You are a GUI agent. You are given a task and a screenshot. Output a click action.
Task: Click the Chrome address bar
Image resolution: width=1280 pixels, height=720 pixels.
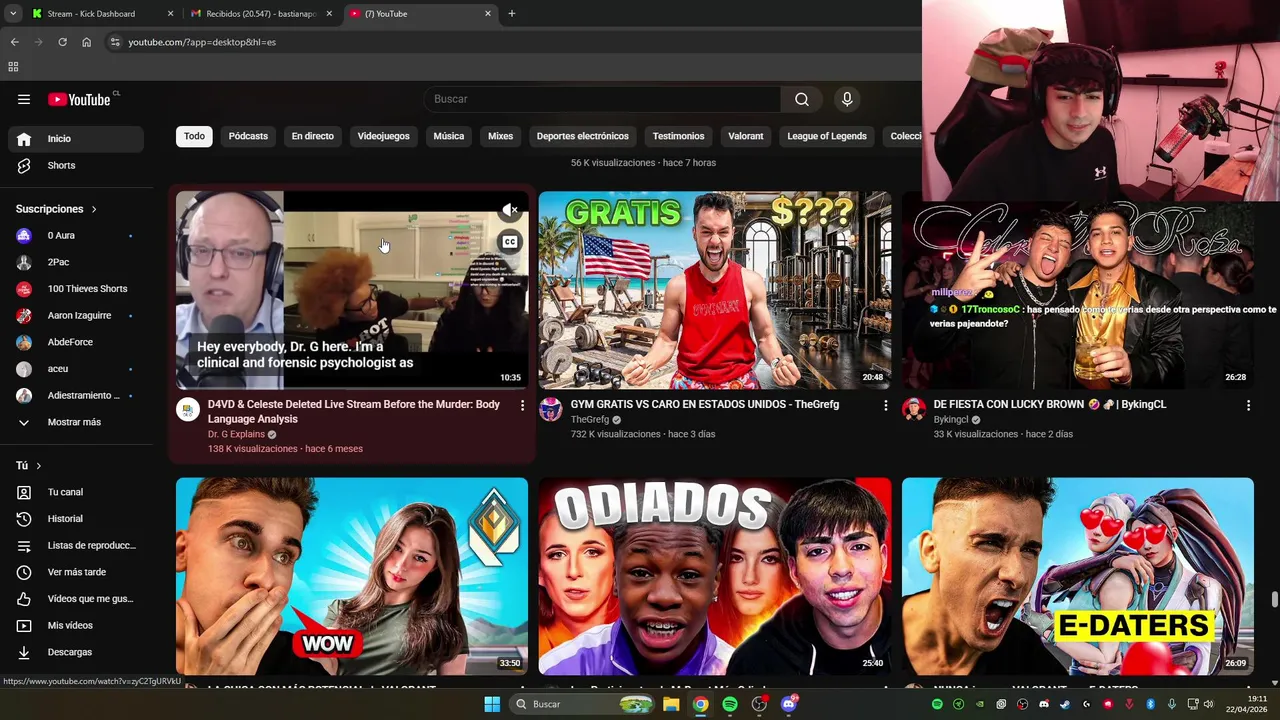pyautogui.click(x=510, y=42)
